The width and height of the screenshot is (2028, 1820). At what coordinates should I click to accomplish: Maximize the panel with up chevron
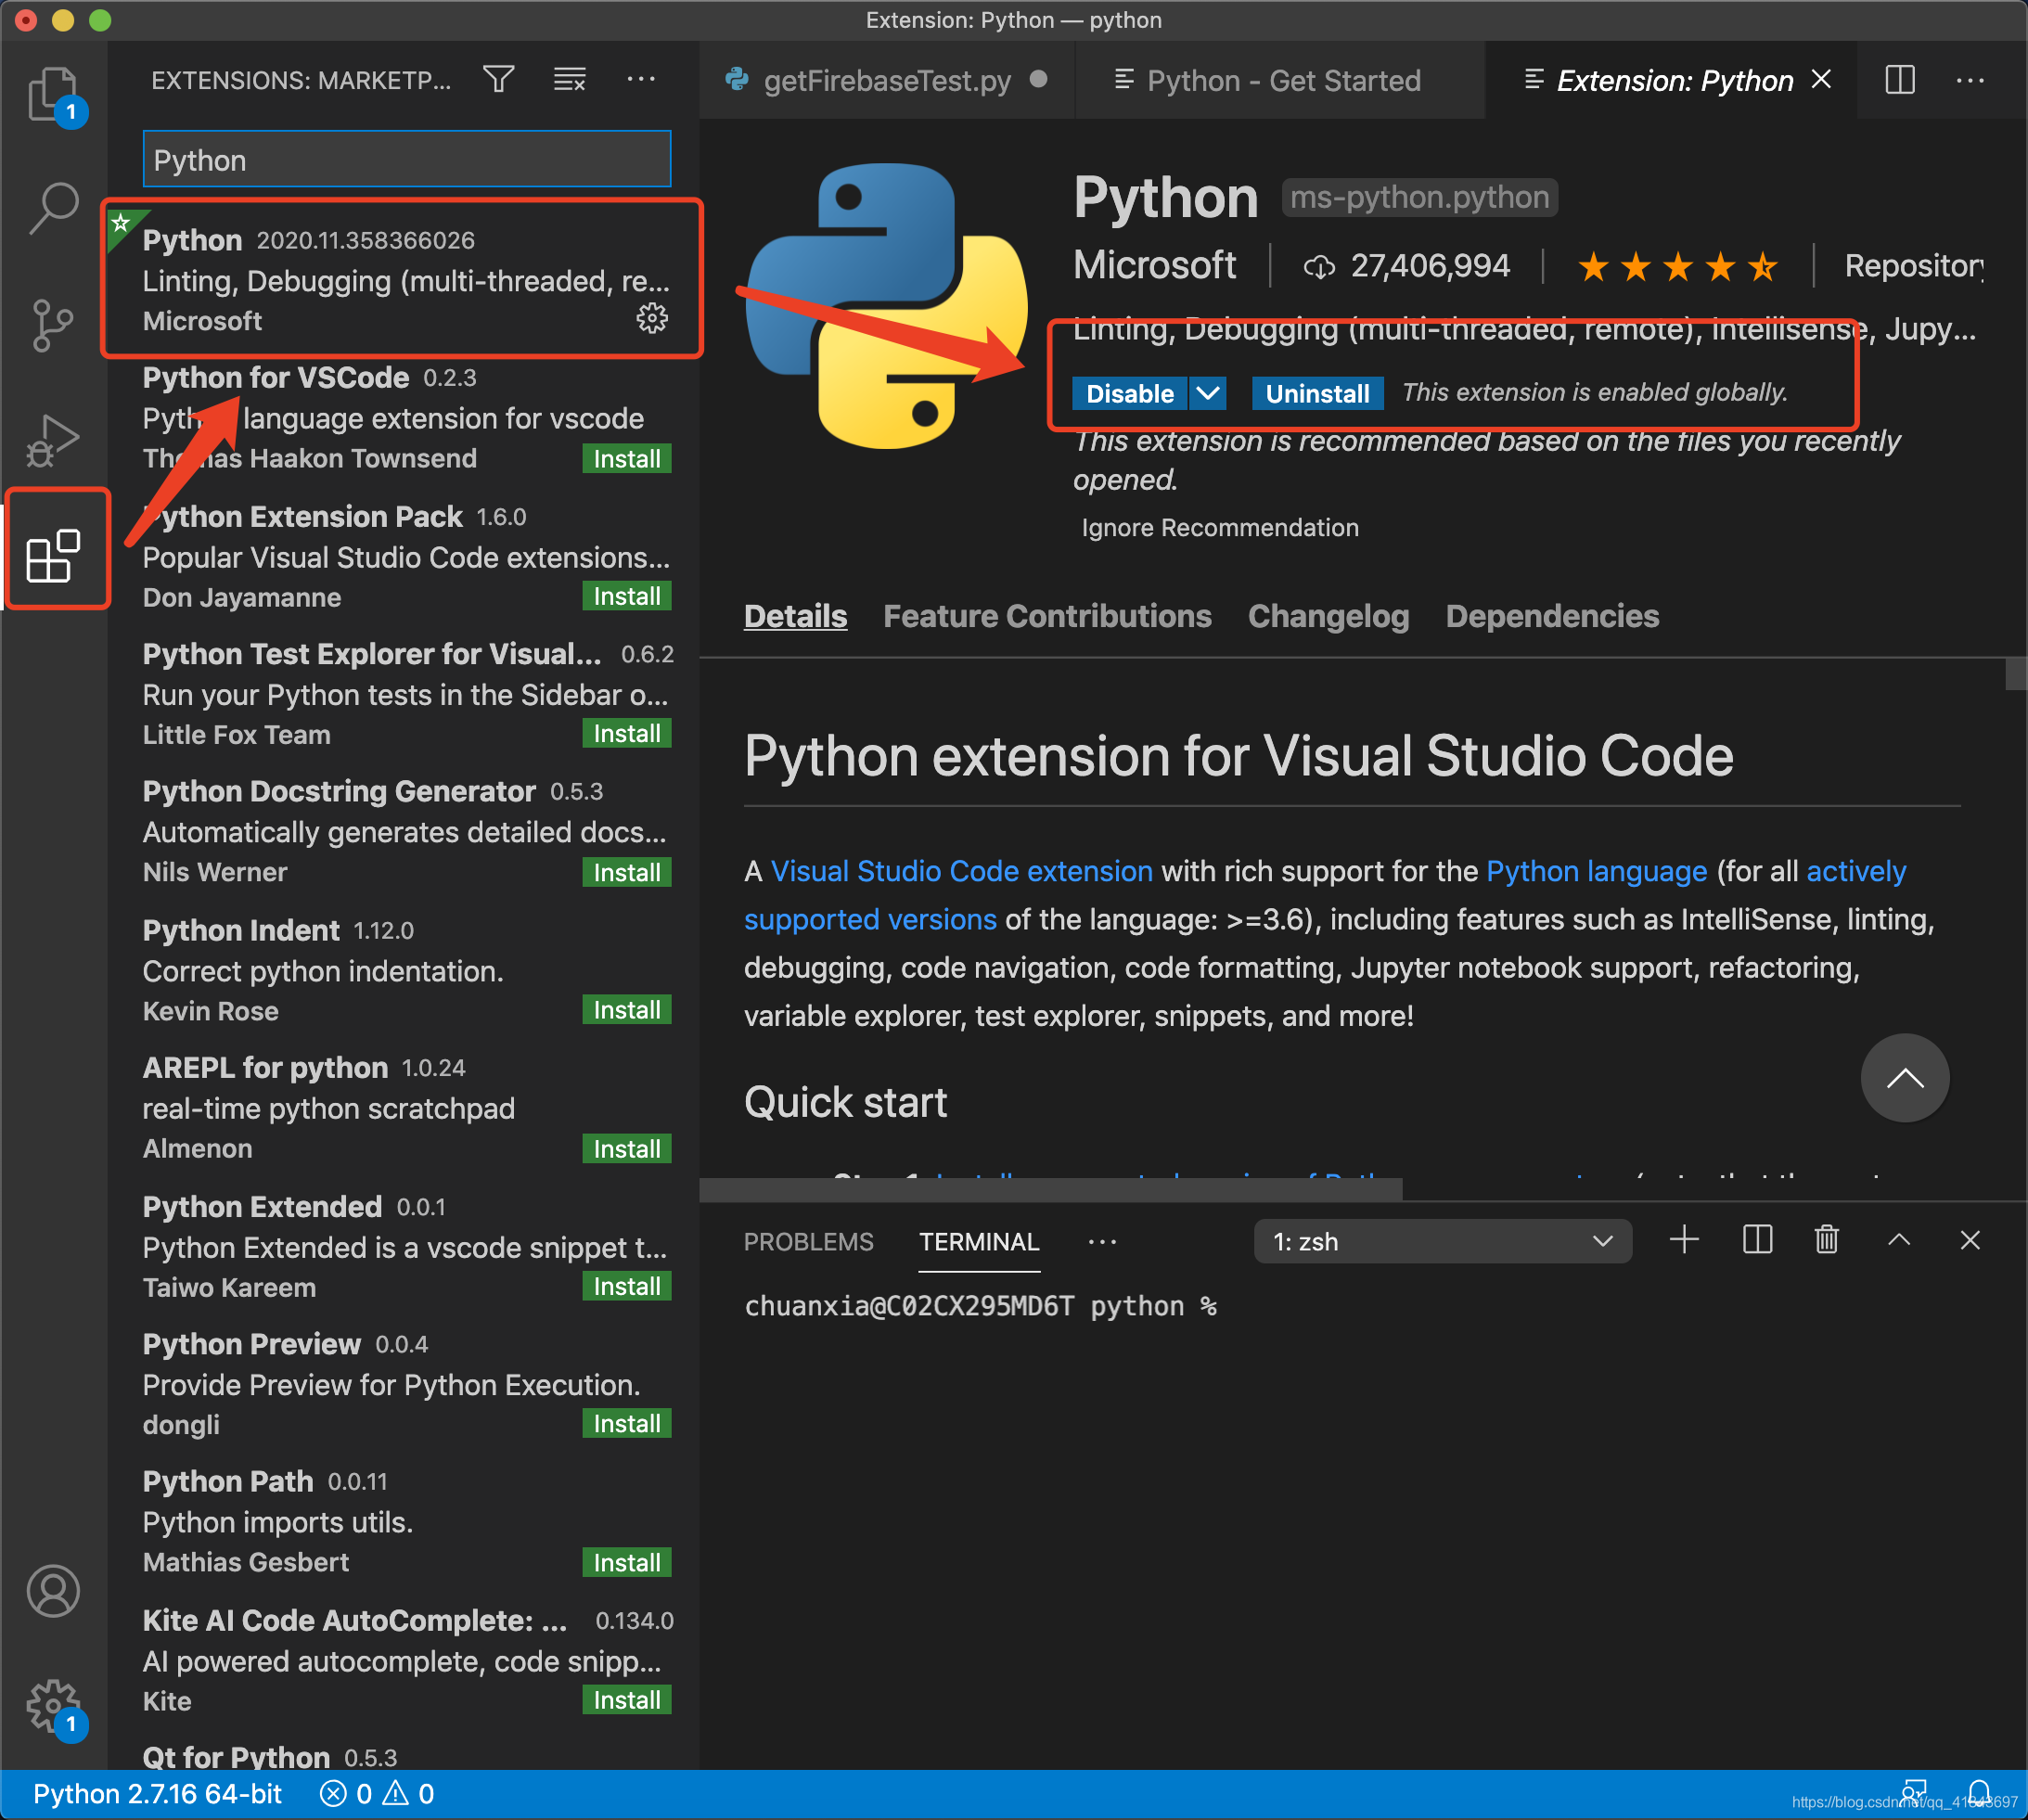(1899, 1240)
